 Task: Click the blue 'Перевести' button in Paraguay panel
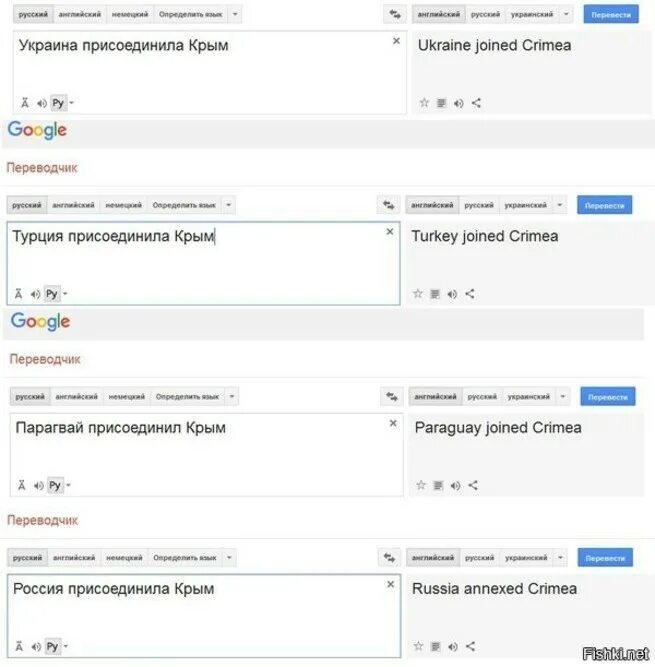click(608, 396)
